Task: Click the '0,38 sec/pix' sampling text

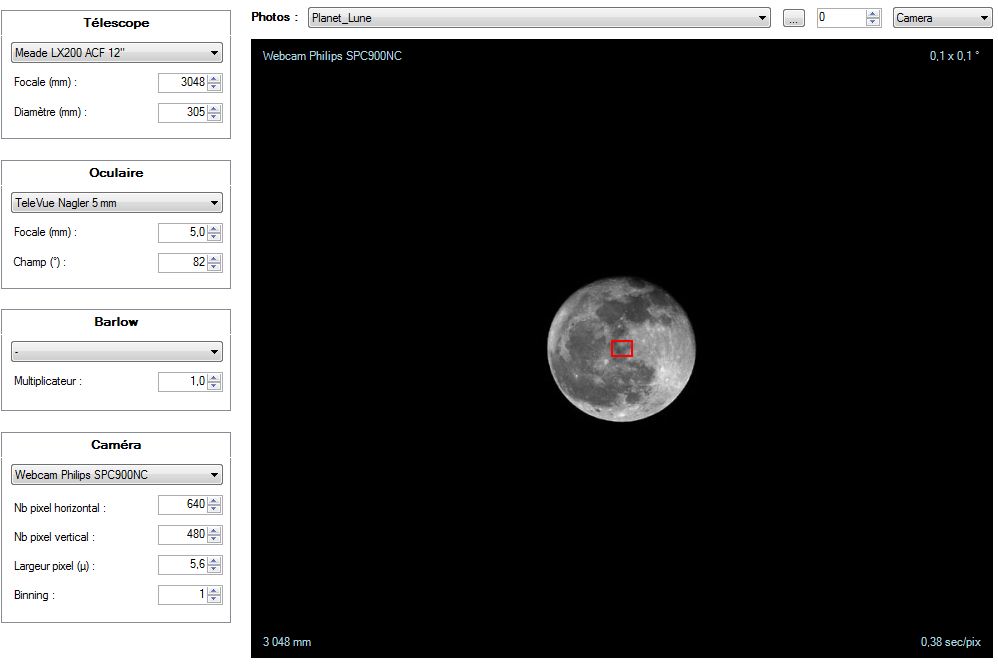Action: pos(950,642)
